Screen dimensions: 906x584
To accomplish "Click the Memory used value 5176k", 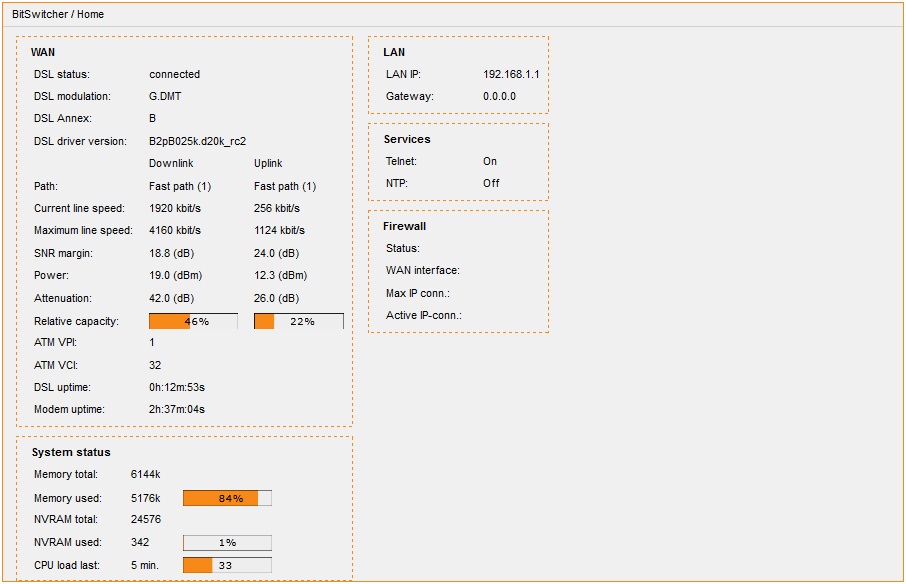I will pyautogui.click(x=146, y=498).
